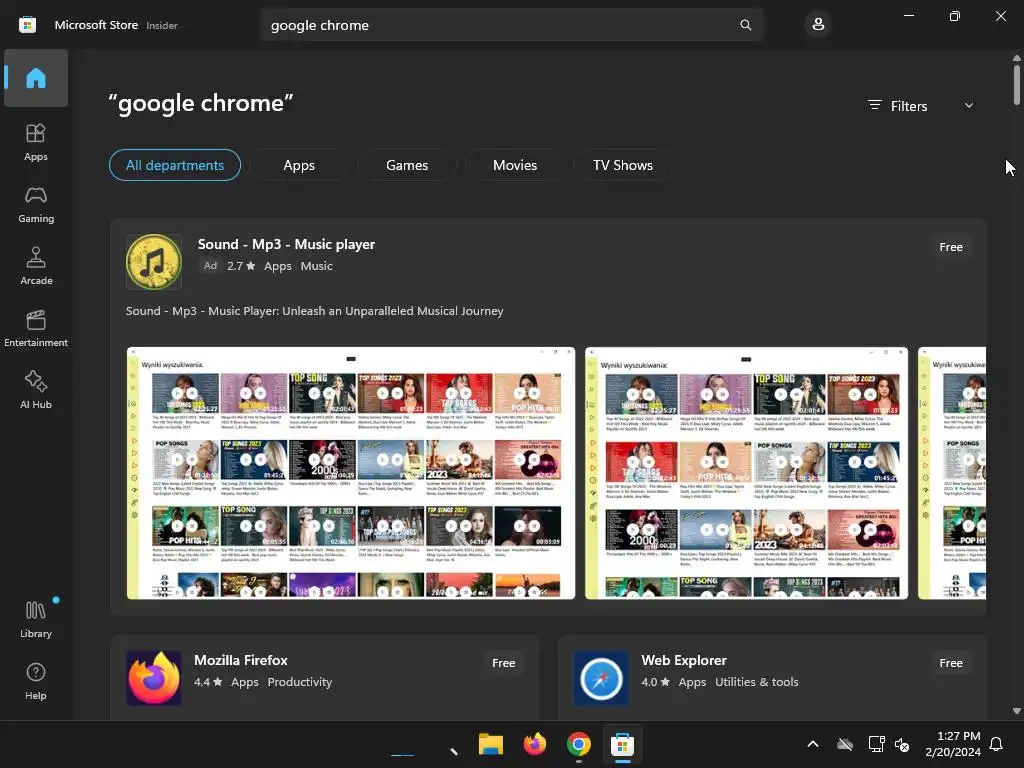Open File Explorer from the taskbar

click(x=490, y=744)
